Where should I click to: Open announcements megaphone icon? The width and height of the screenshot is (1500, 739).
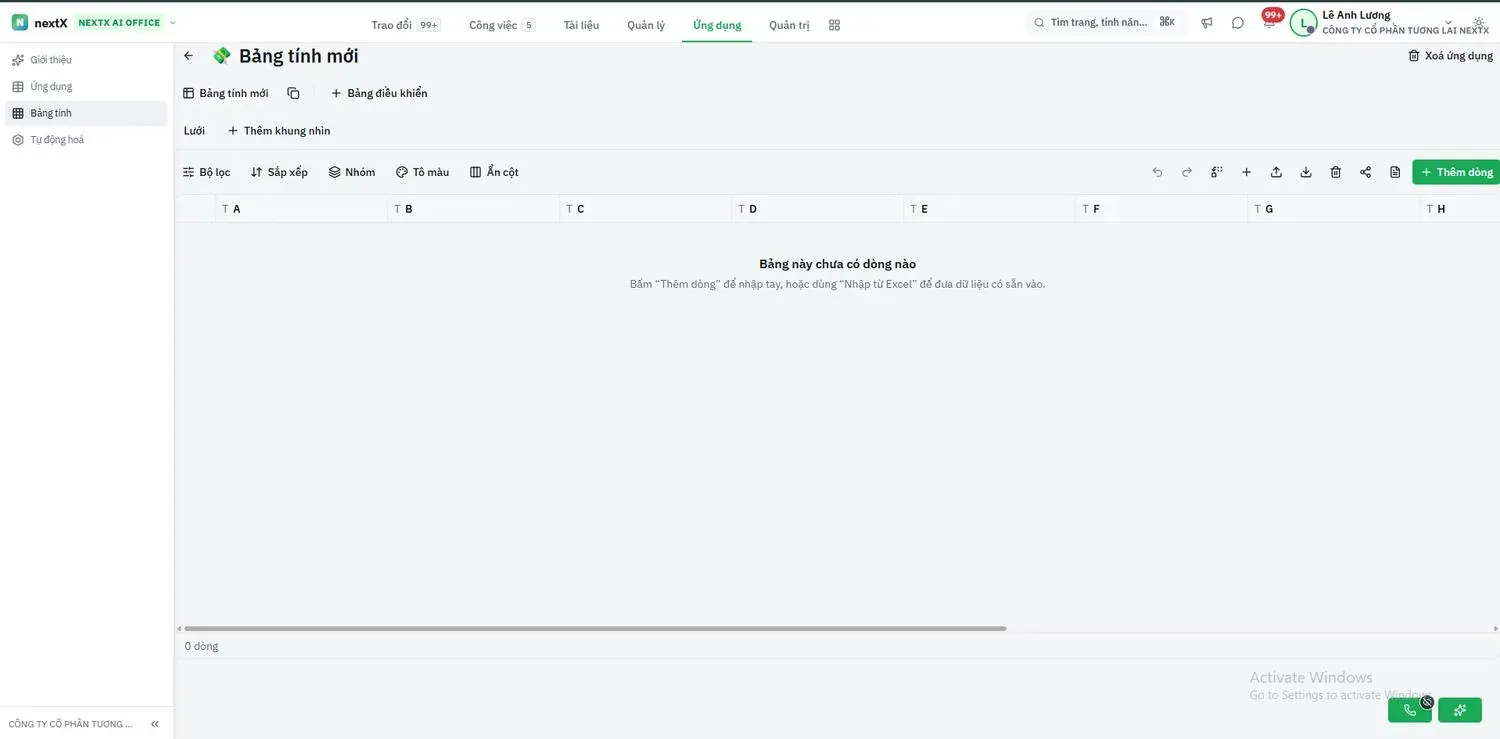coord(1207,23)
